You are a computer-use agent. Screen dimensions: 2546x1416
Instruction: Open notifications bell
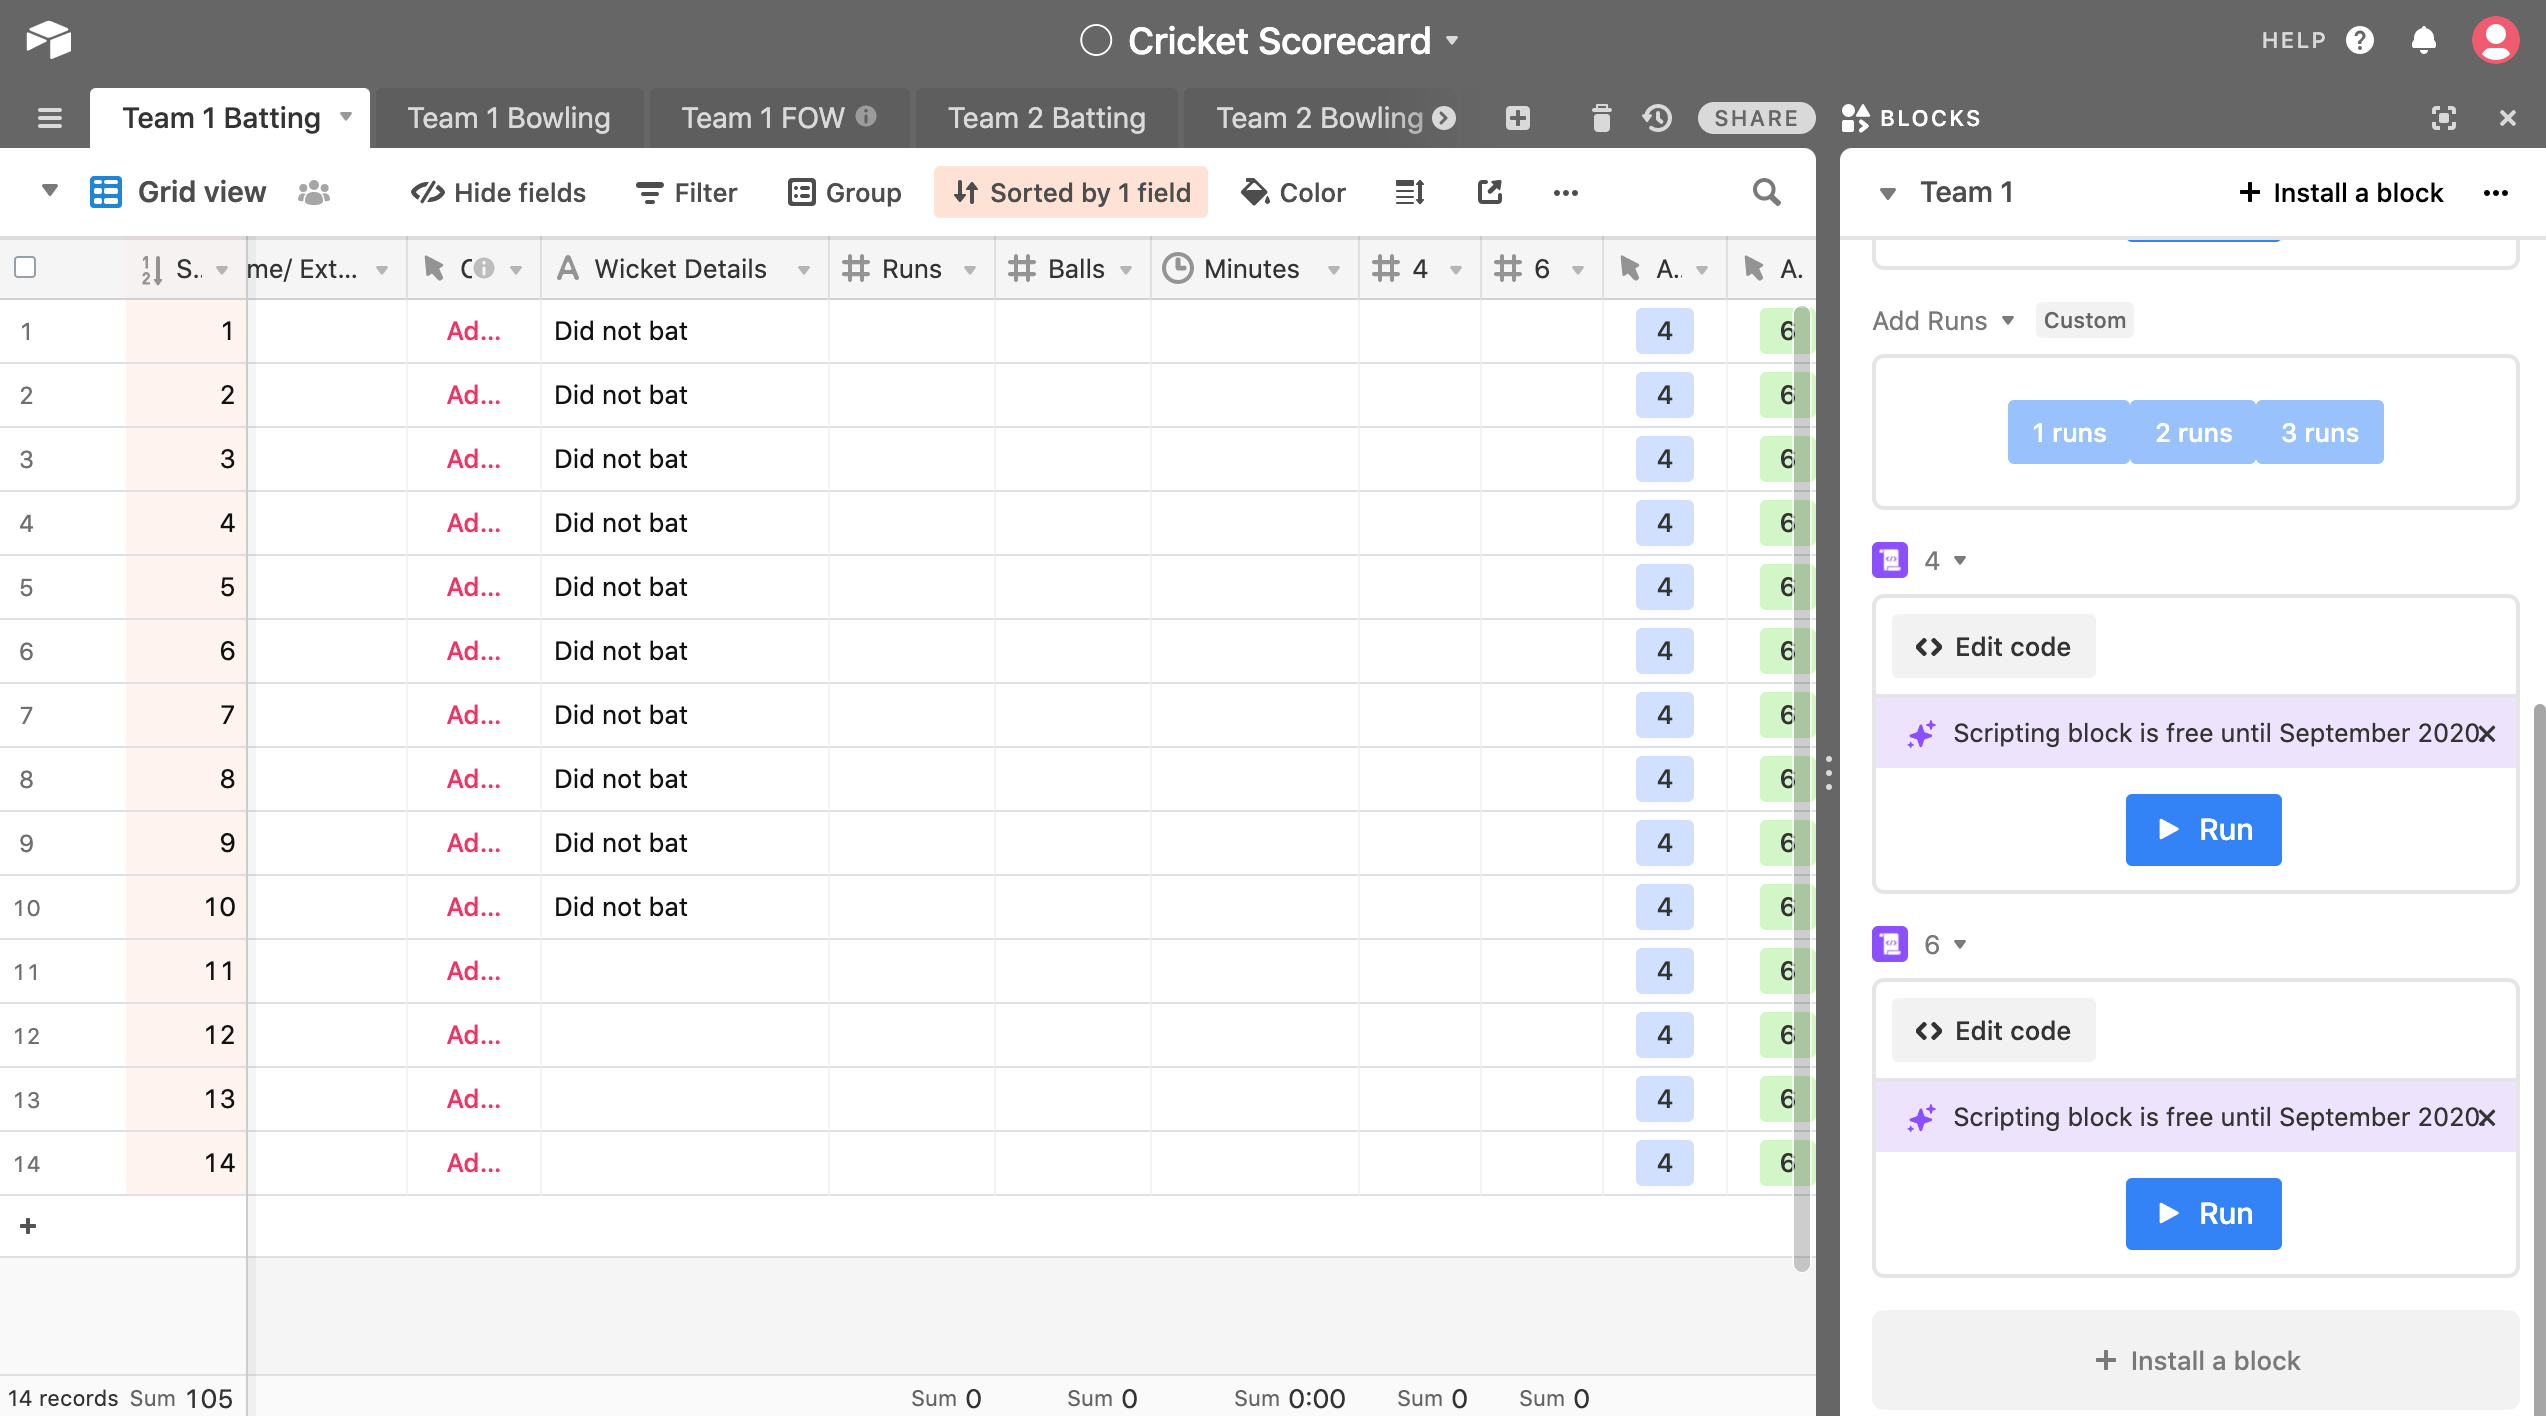2423,41
